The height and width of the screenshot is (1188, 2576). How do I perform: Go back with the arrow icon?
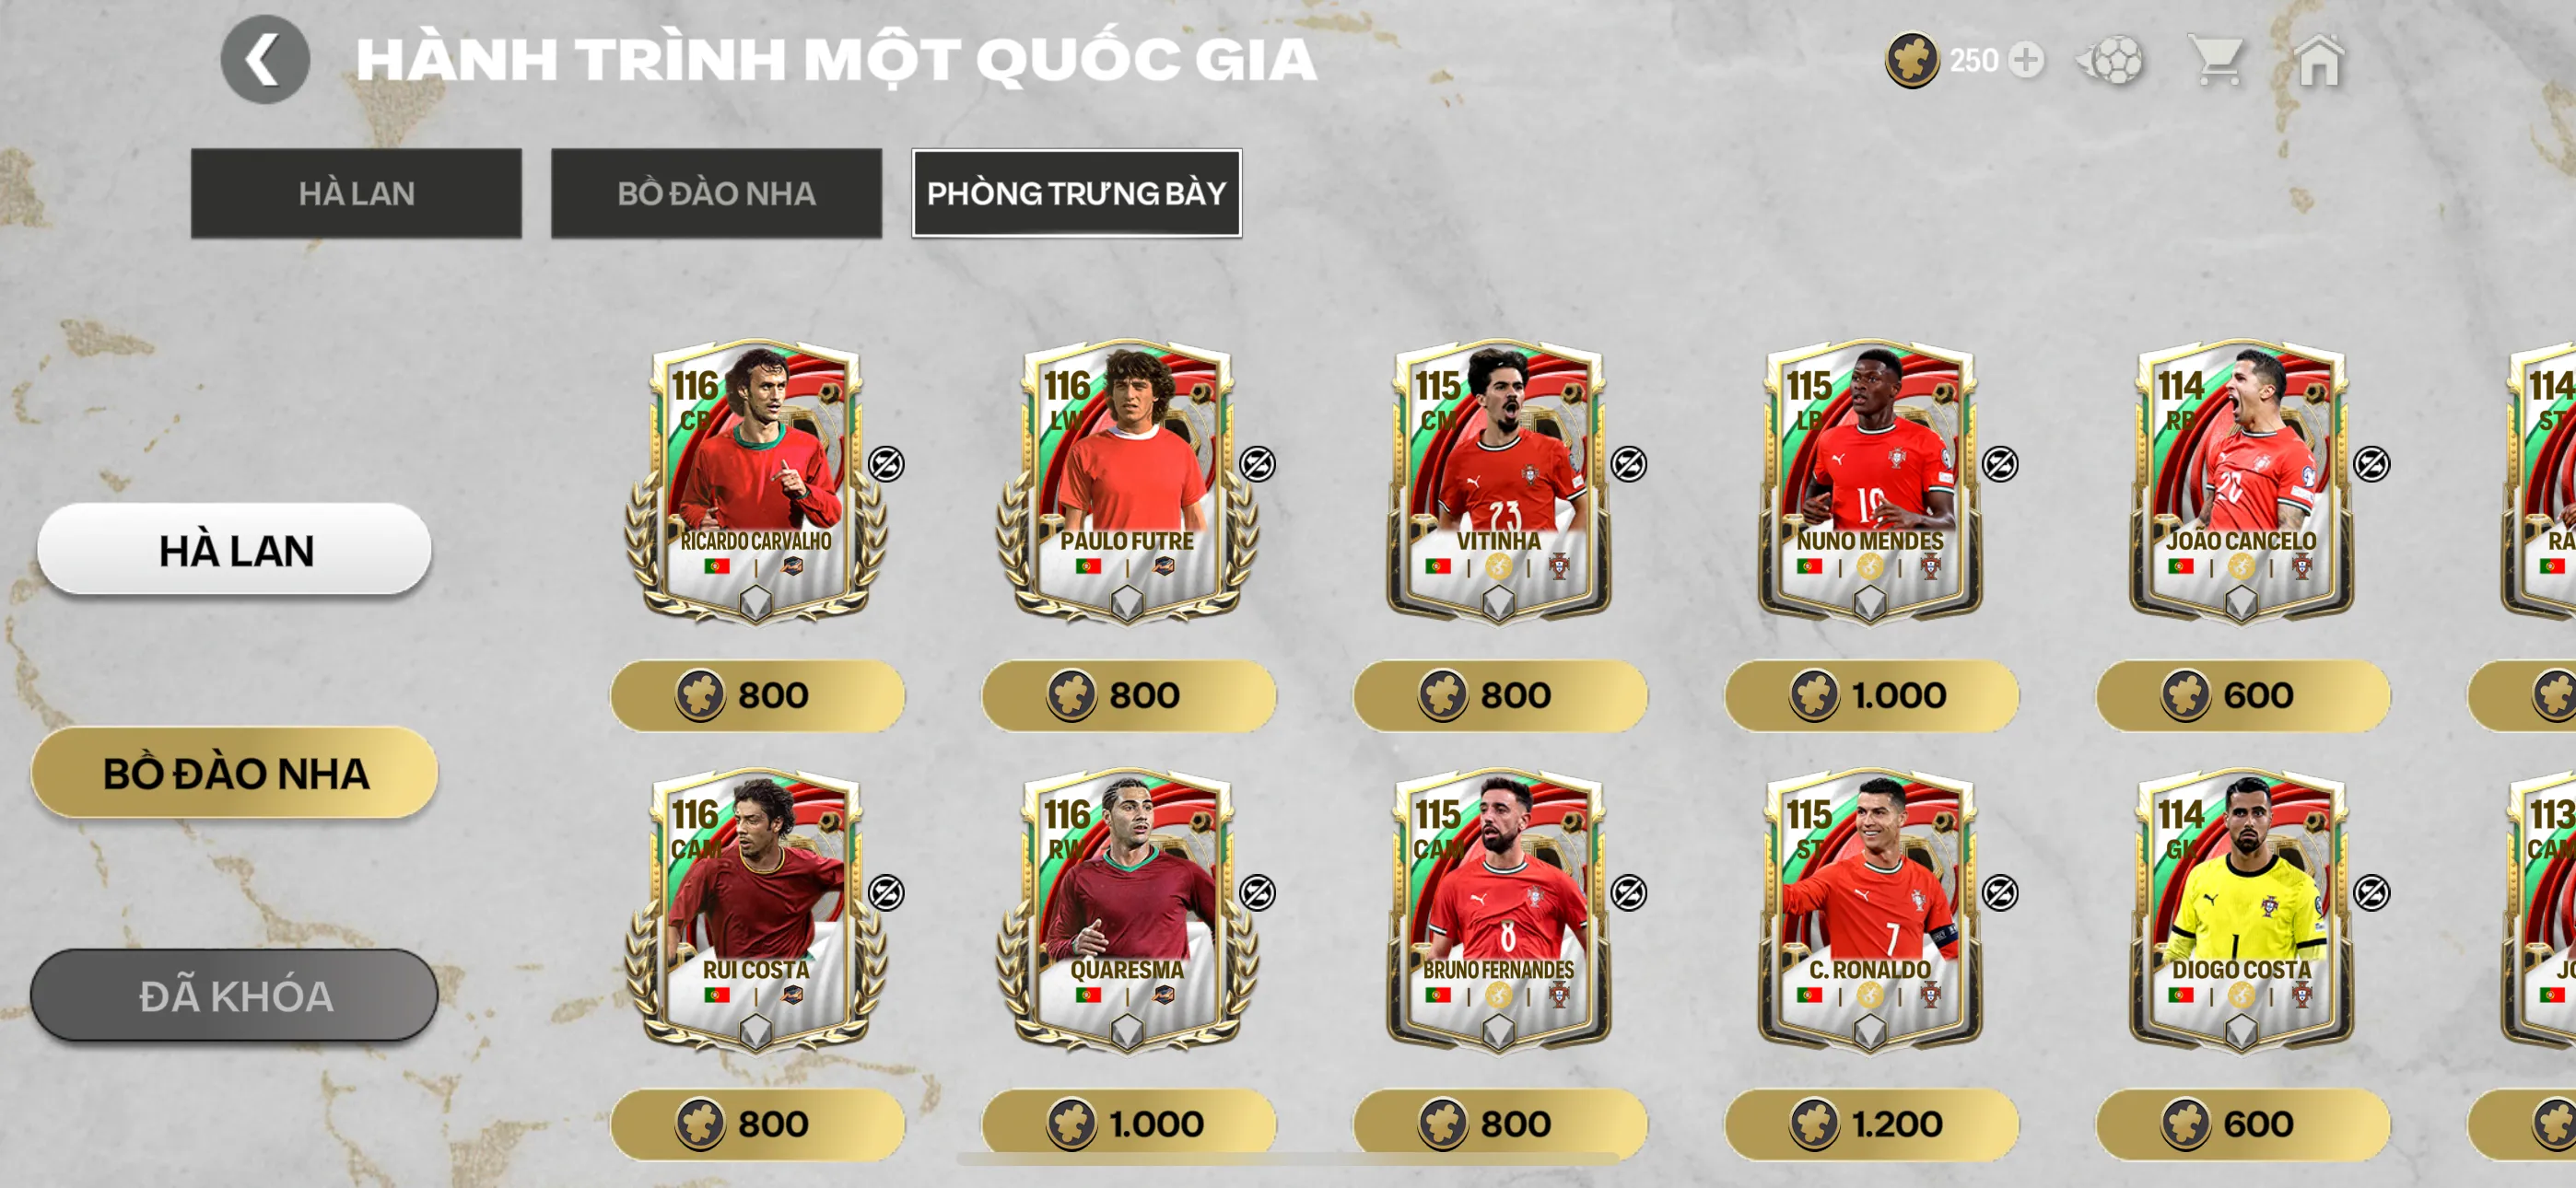(265, 60)
